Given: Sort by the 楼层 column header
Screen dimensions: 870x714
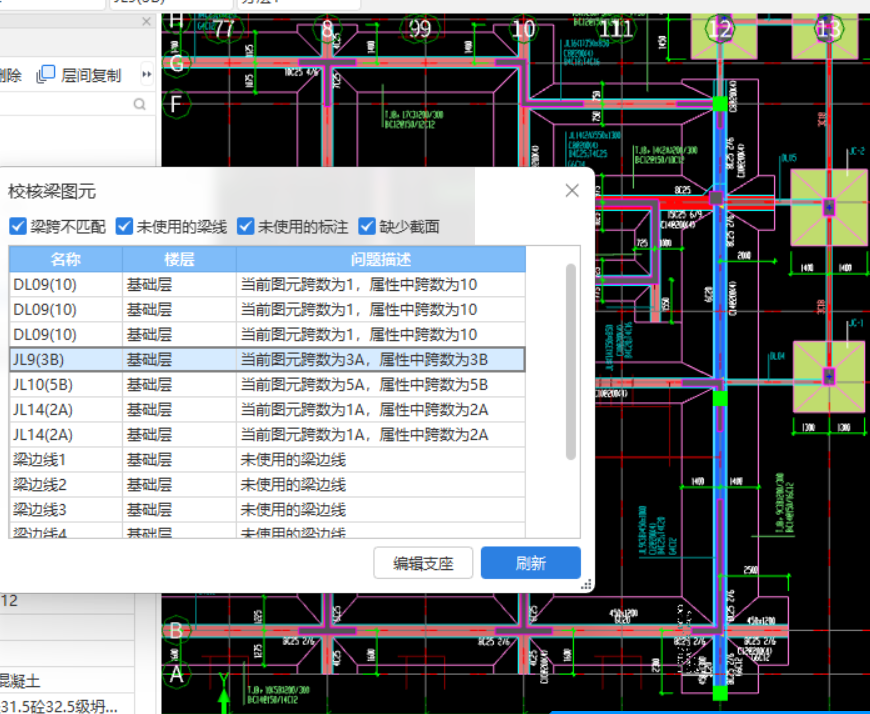Looking at the screenshot, I should [x=179, y=259].
